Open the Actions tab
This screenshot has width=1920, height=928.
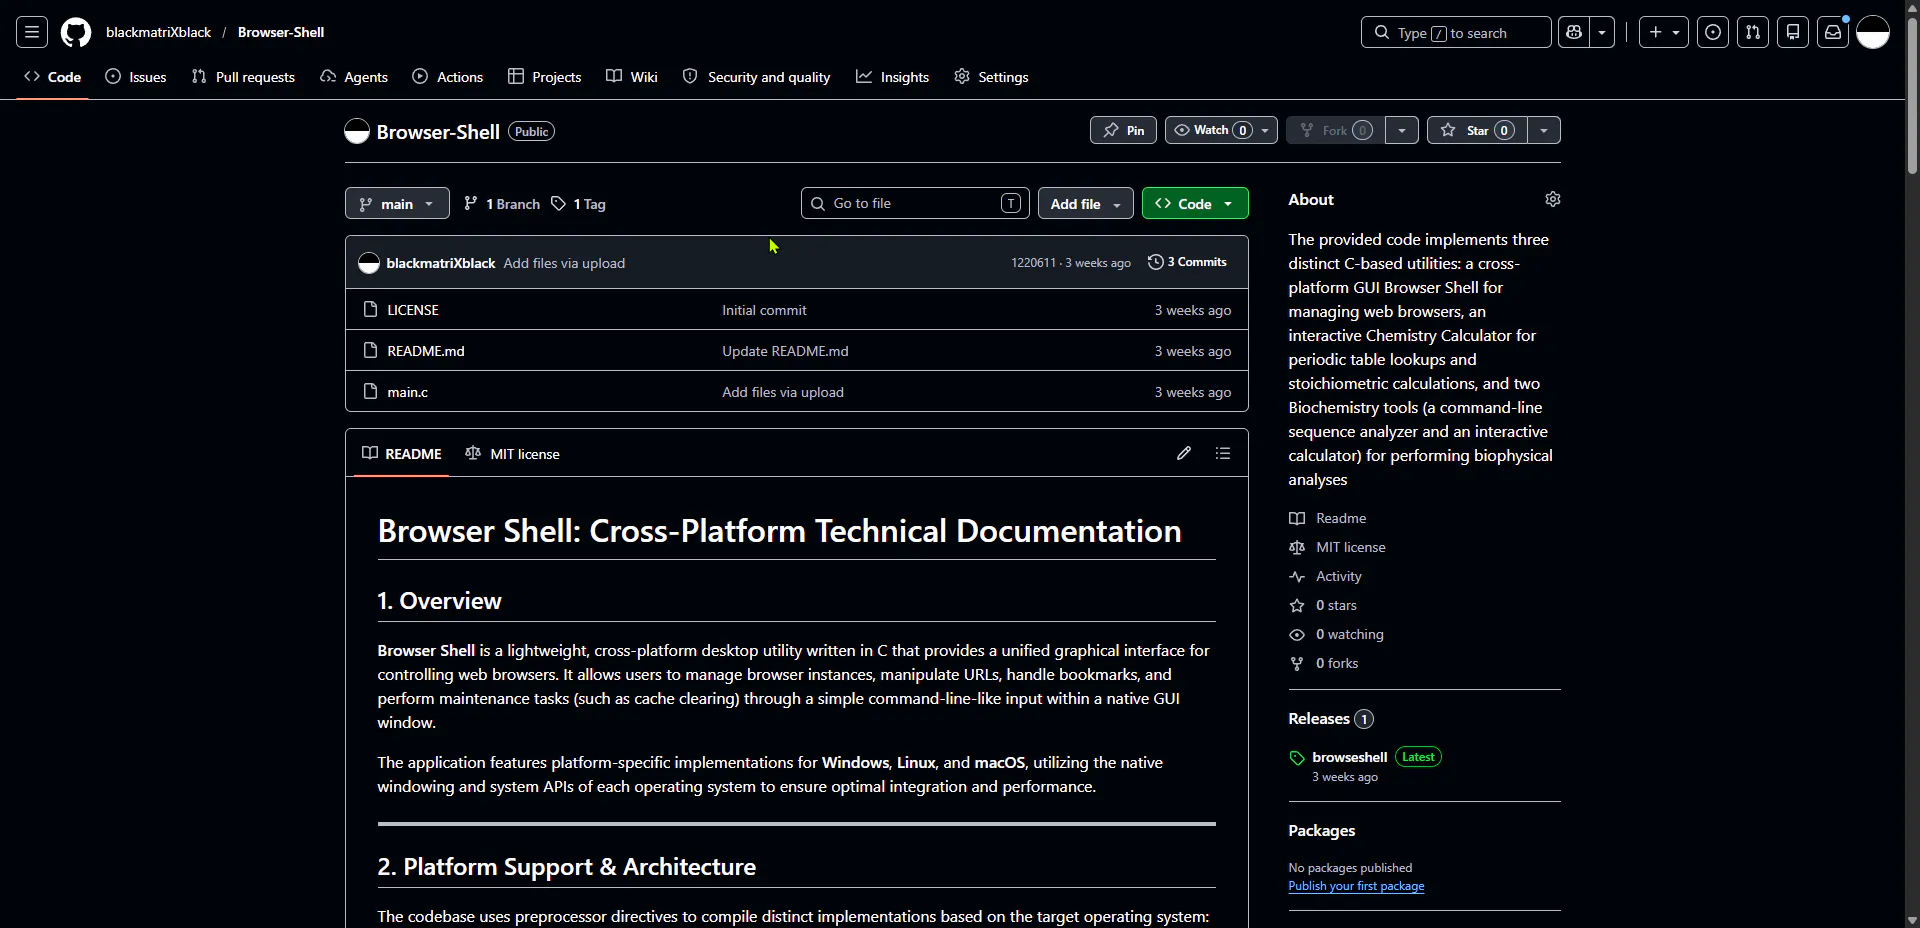tap(448, 77)
